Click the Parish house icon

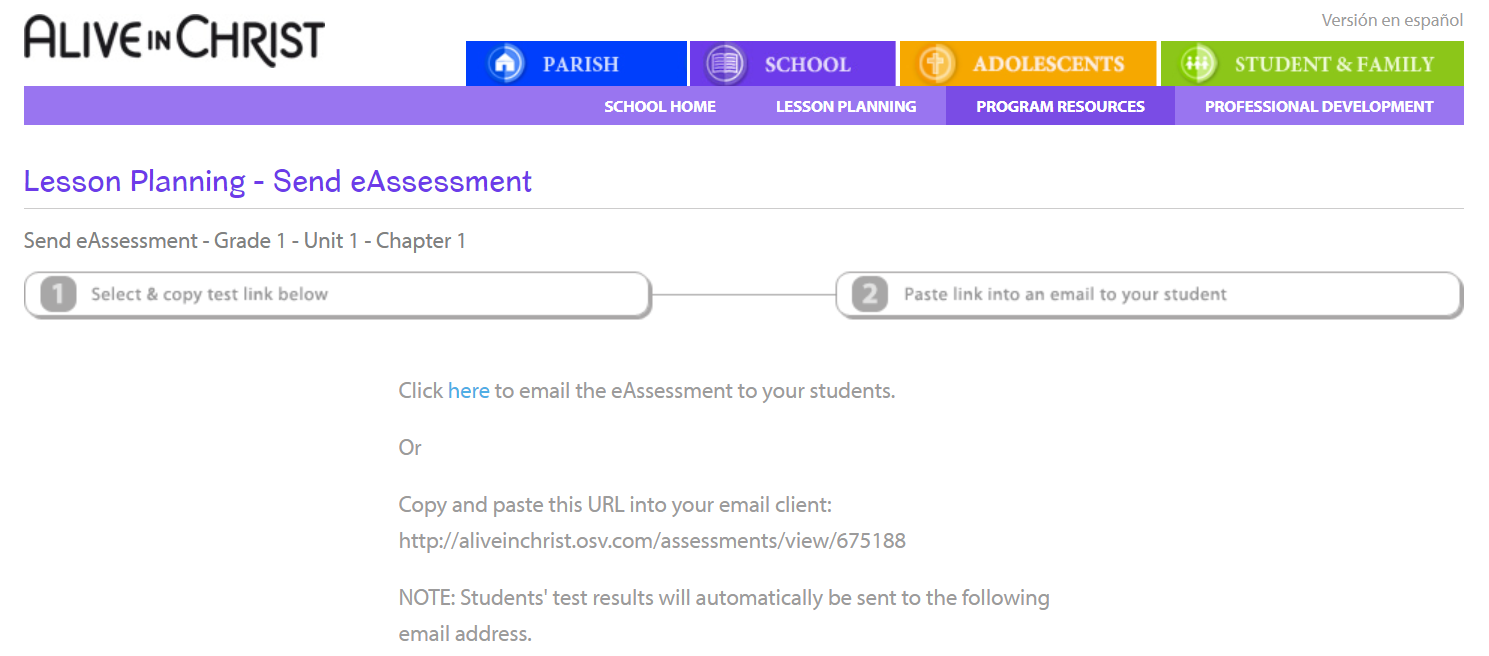pos(506,64)
